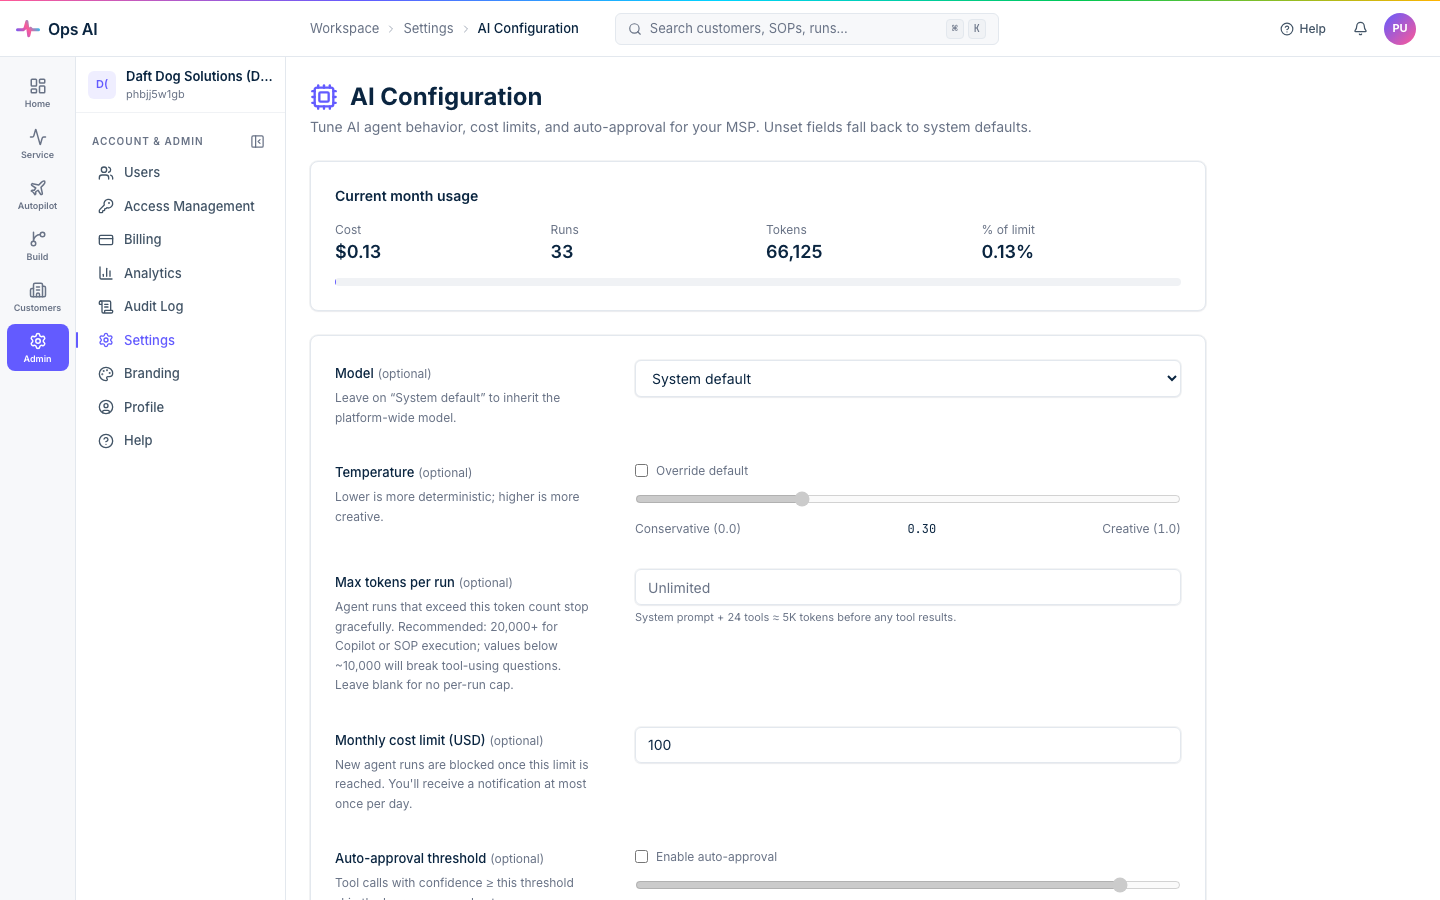Click the 66,125 tokens value
This screenshot has width=1440, height=900.
click(x=794, y=252)
